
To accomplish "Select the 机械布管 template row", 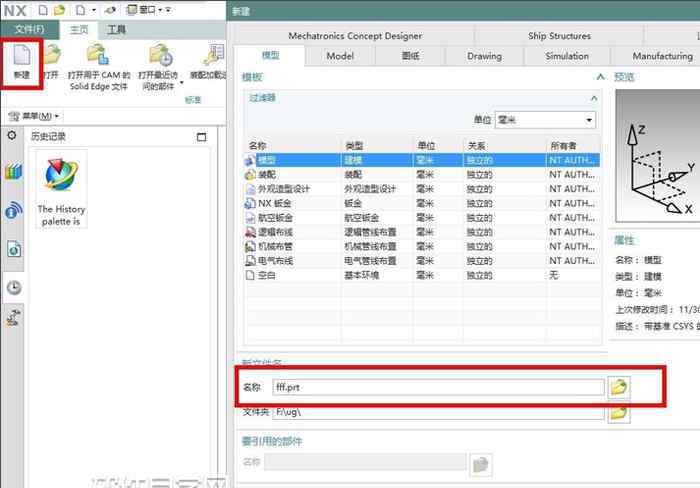I will 422,246.
